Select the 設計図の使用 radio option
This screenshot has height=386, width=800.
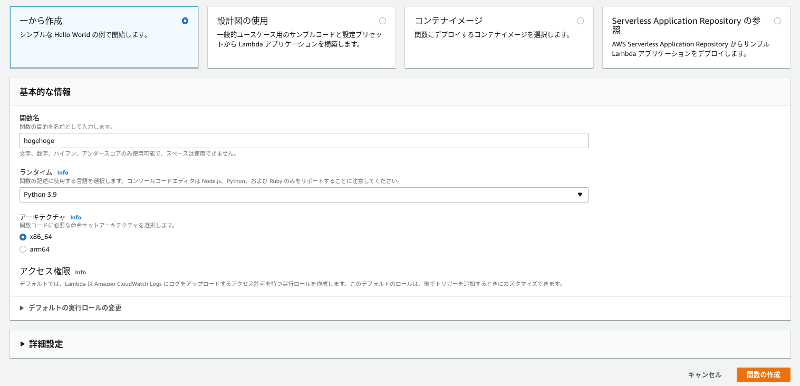[383, 21]
